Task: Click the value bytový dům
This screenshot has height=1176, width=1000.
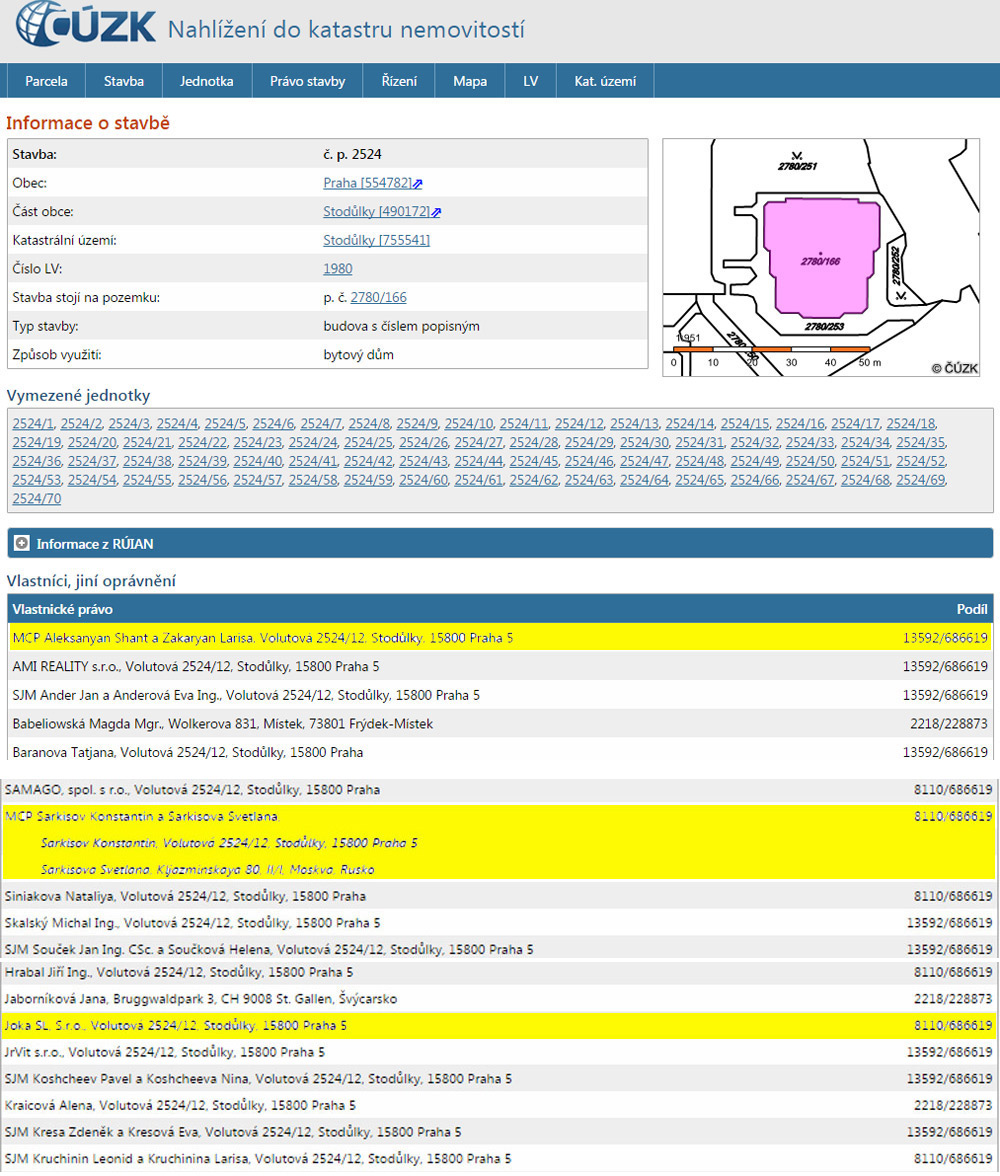Action: click(359, 355)
